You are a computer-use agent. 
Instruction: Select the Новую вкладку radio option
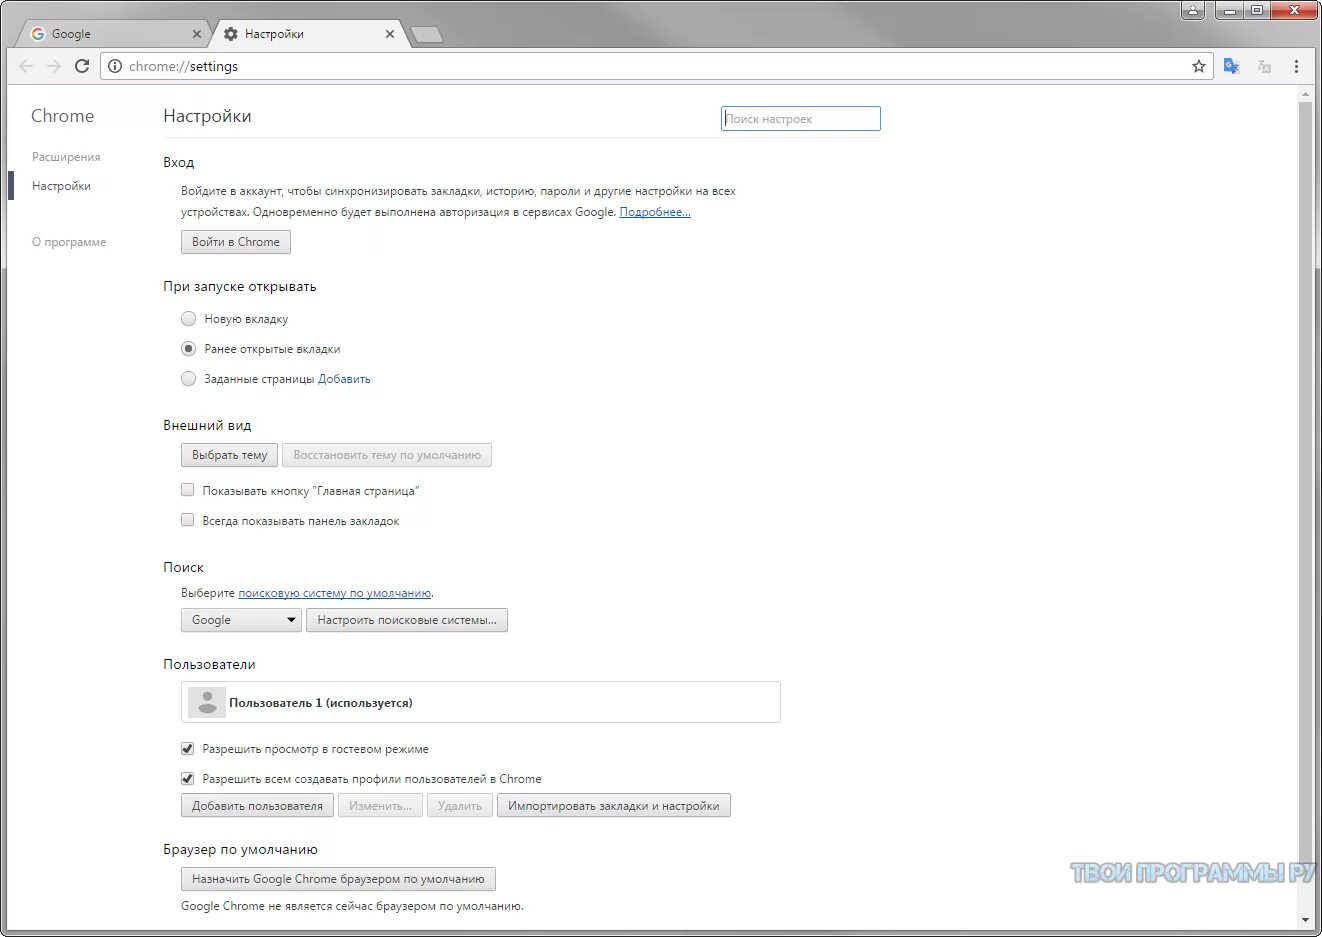click(188, 319)
